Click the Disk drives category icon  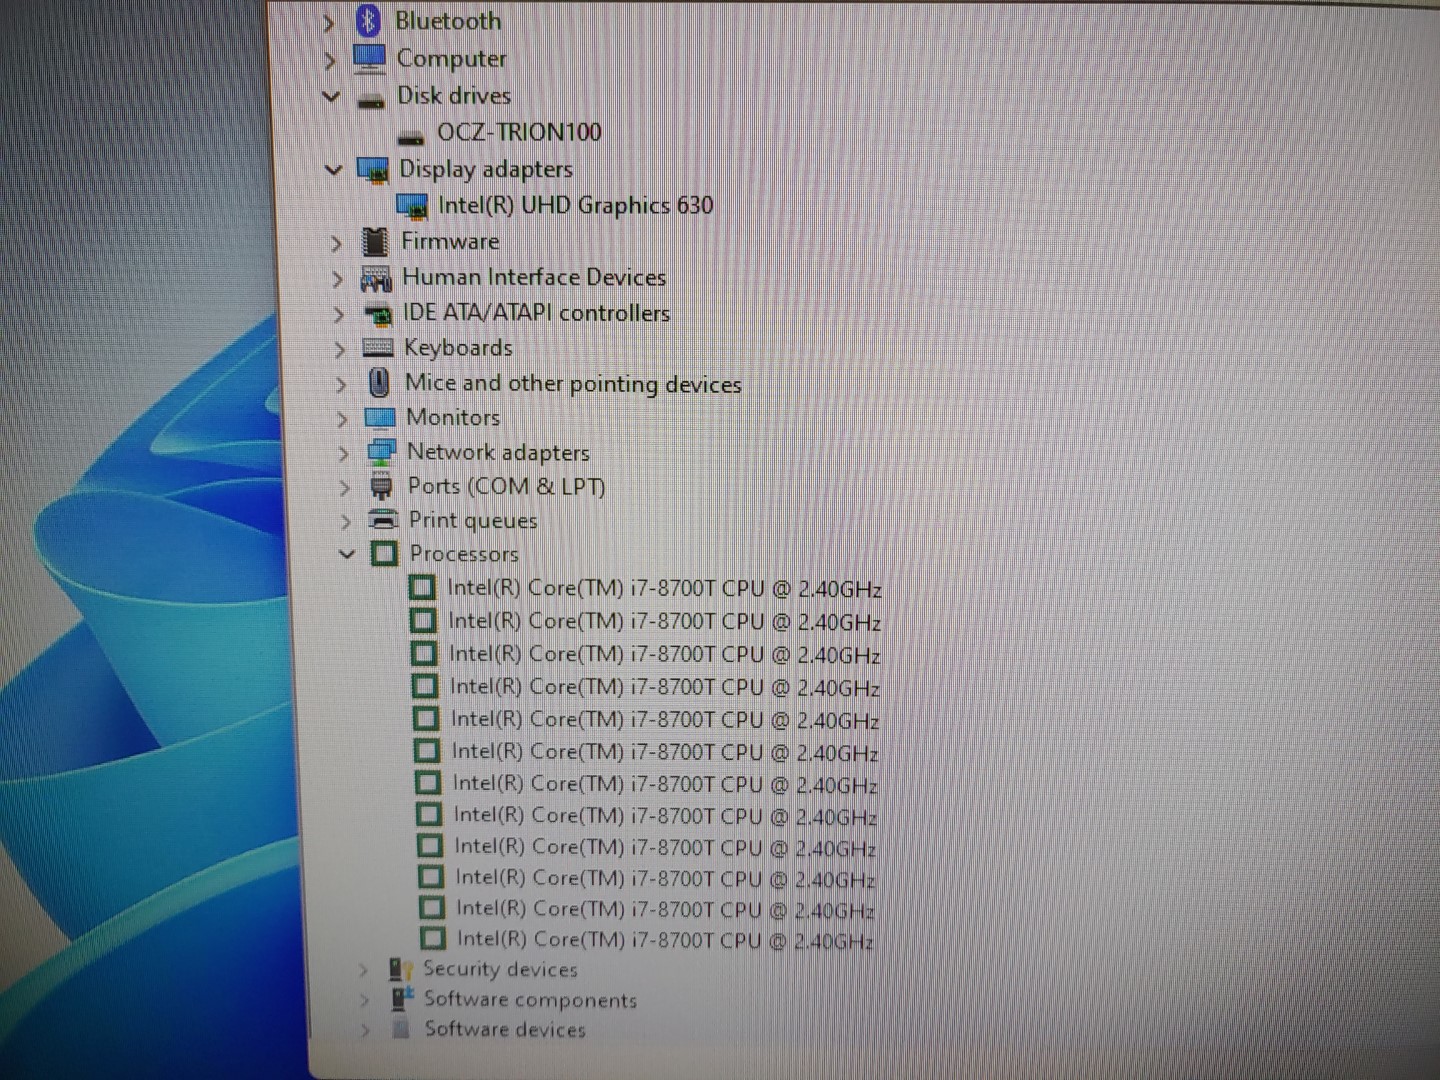coord(371,100)
